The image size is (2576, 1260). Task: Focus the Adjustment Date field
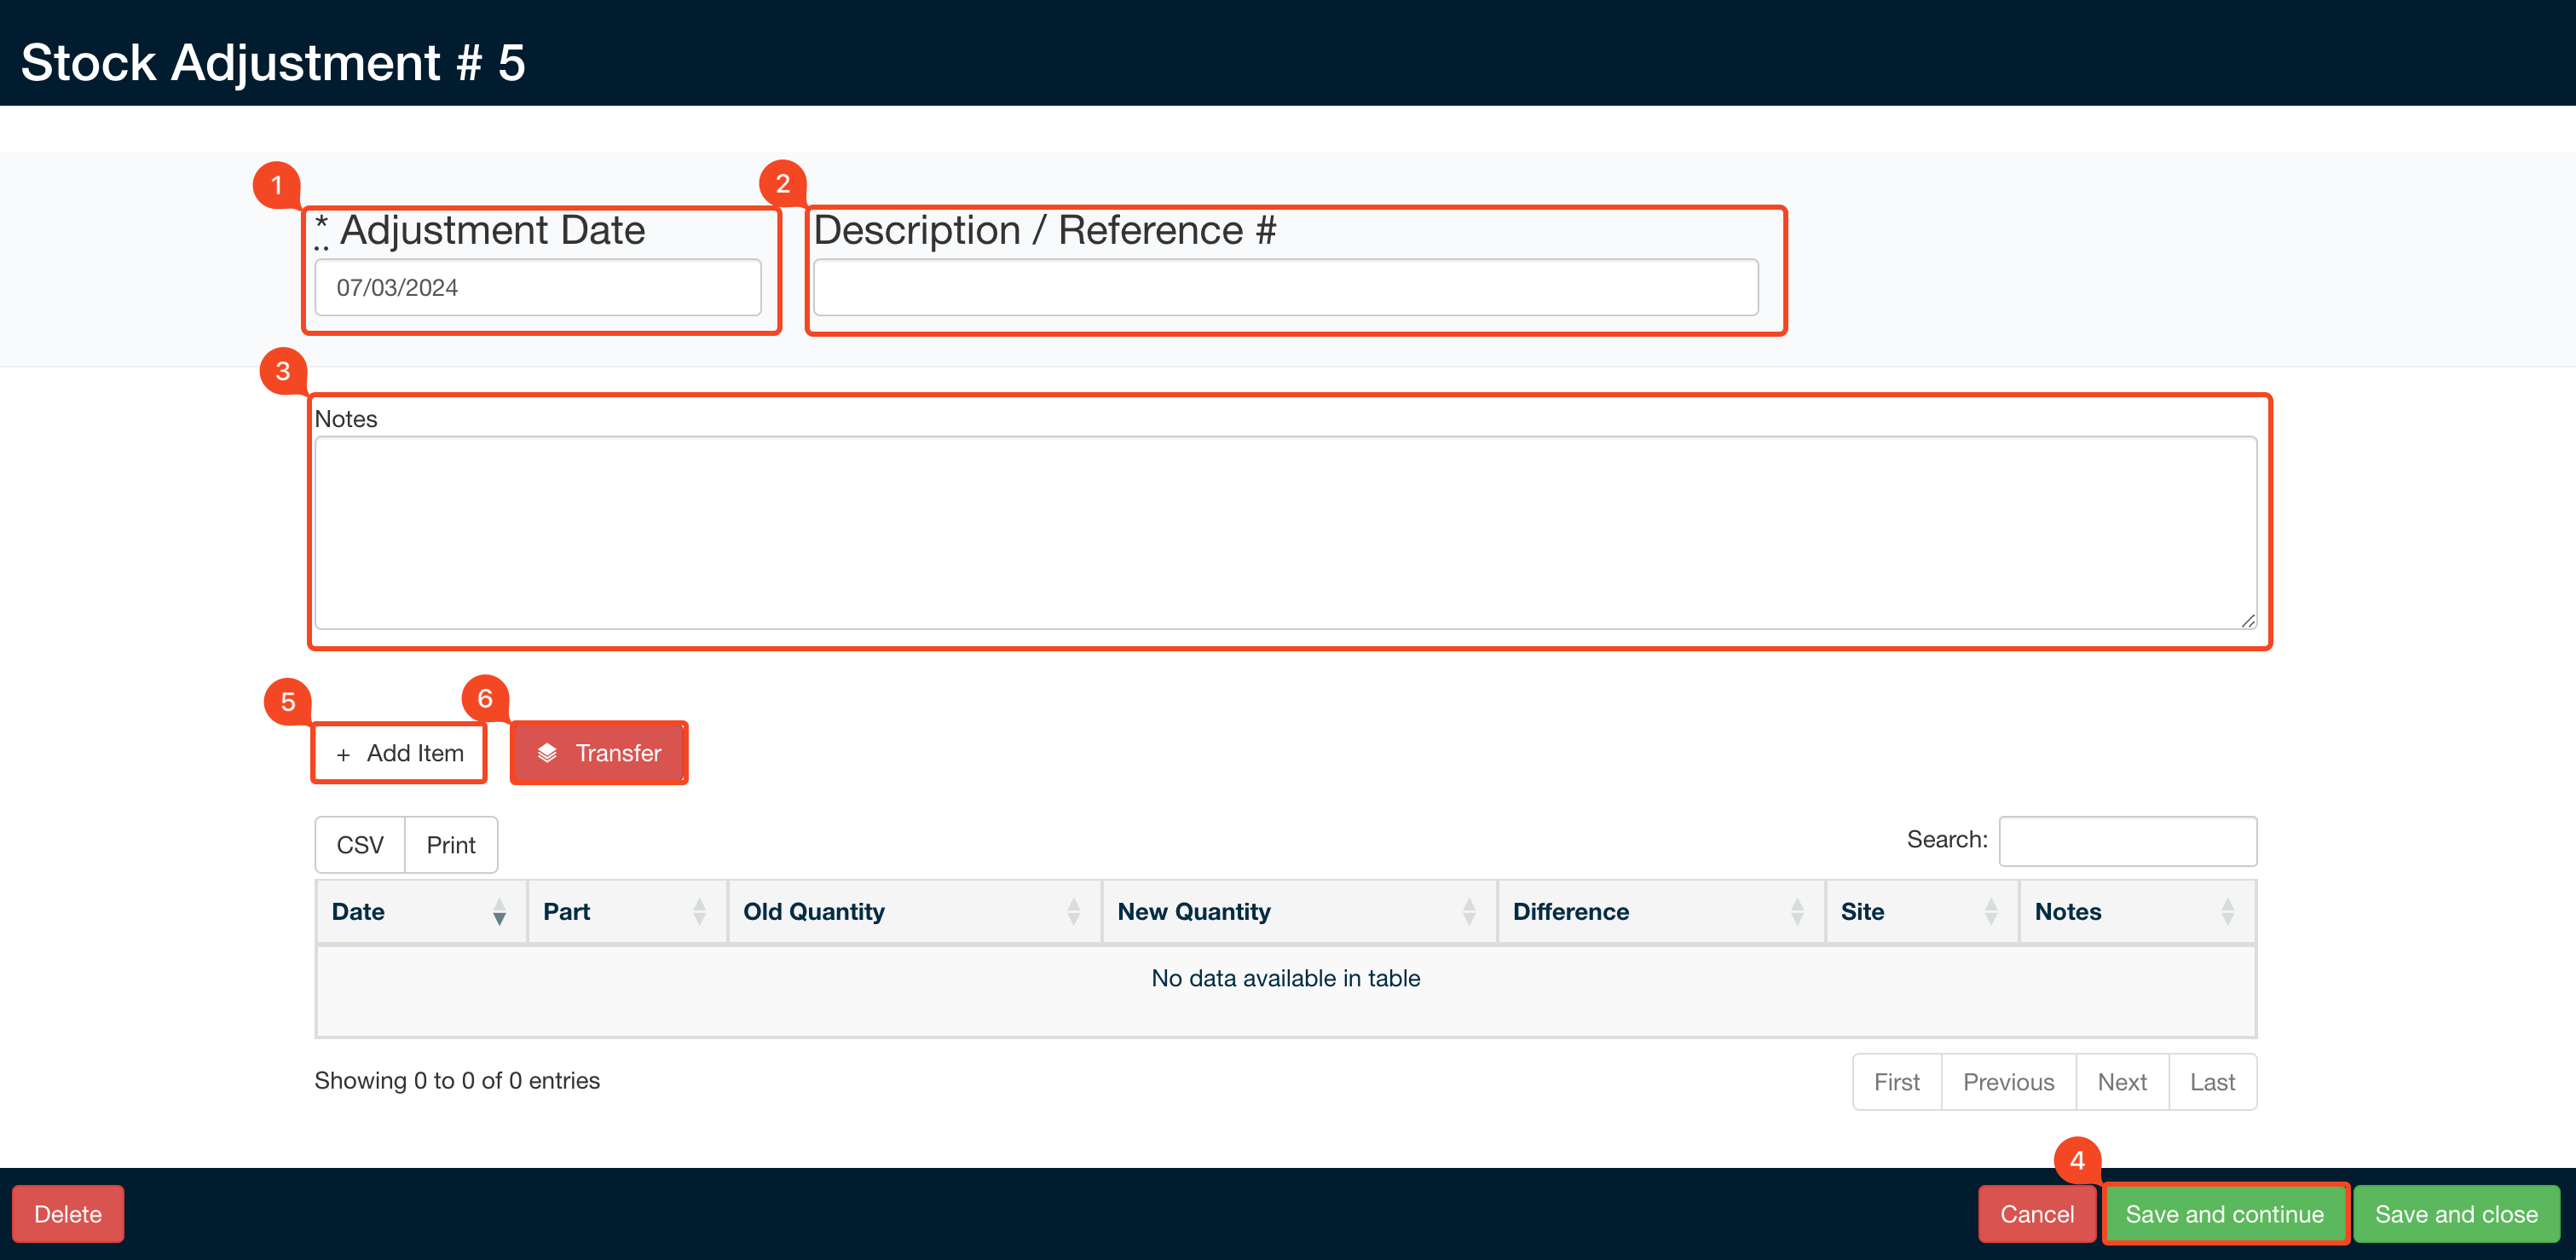[x=537, y=288]
